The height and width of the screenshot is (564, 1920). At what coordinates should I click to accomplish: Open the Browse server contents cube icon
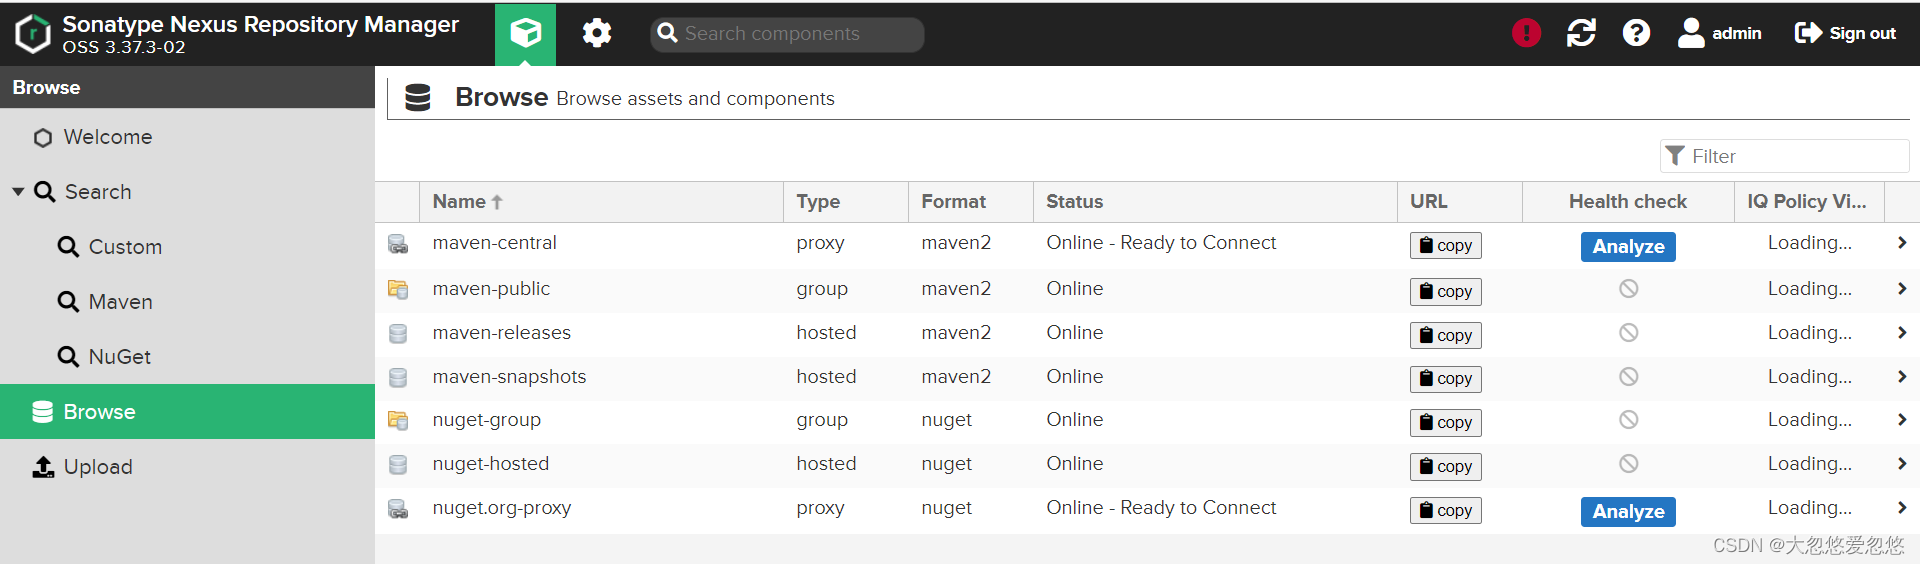[525, 34]
